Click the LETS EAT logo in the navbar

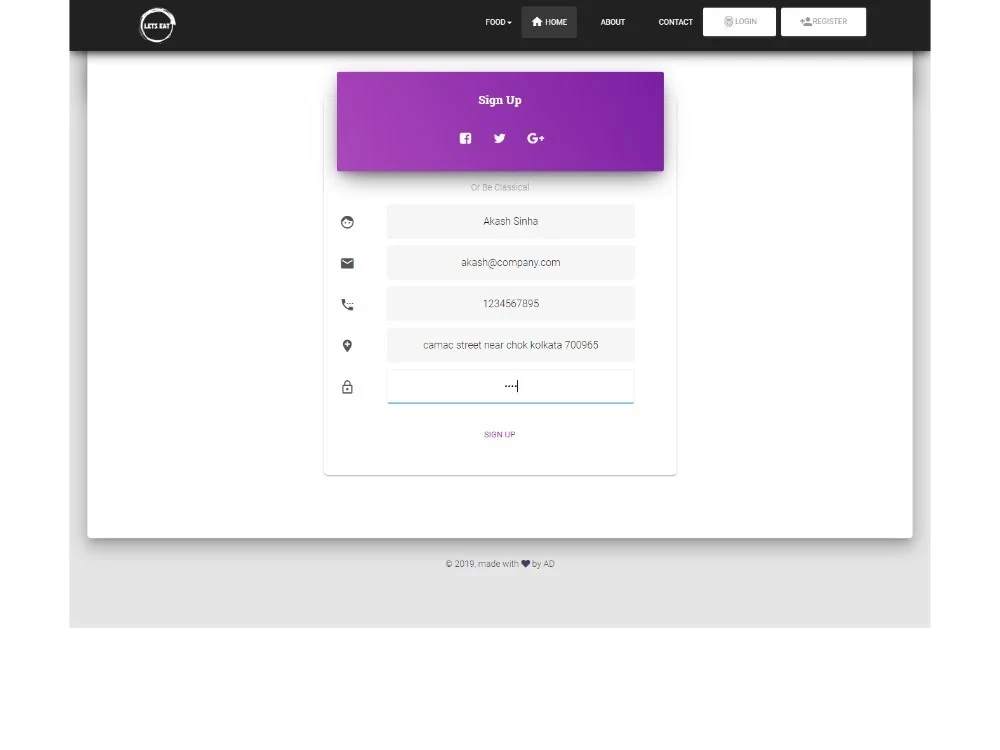coord(157,24)
